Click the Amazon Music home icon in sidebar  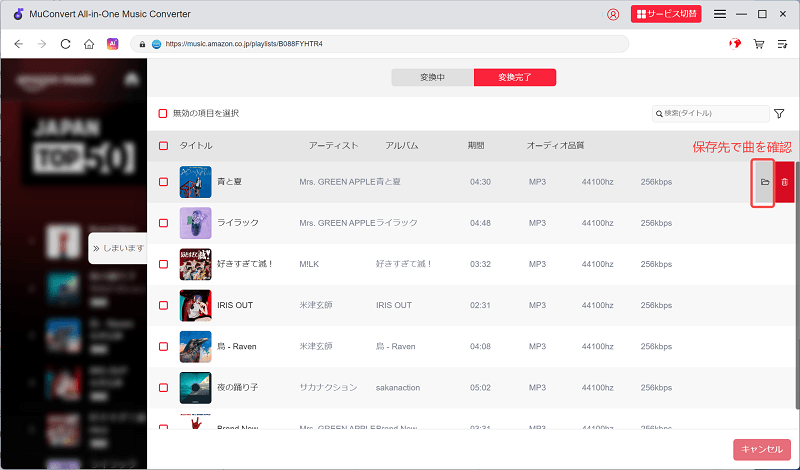click(x=132, y=79)
